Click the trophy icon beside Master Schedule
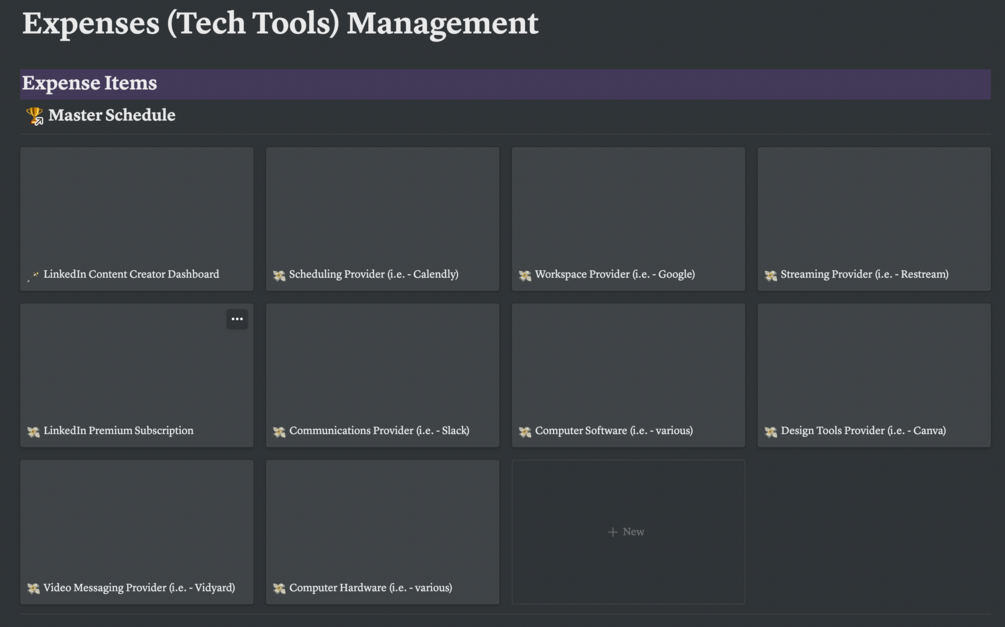 coord(35,116)
